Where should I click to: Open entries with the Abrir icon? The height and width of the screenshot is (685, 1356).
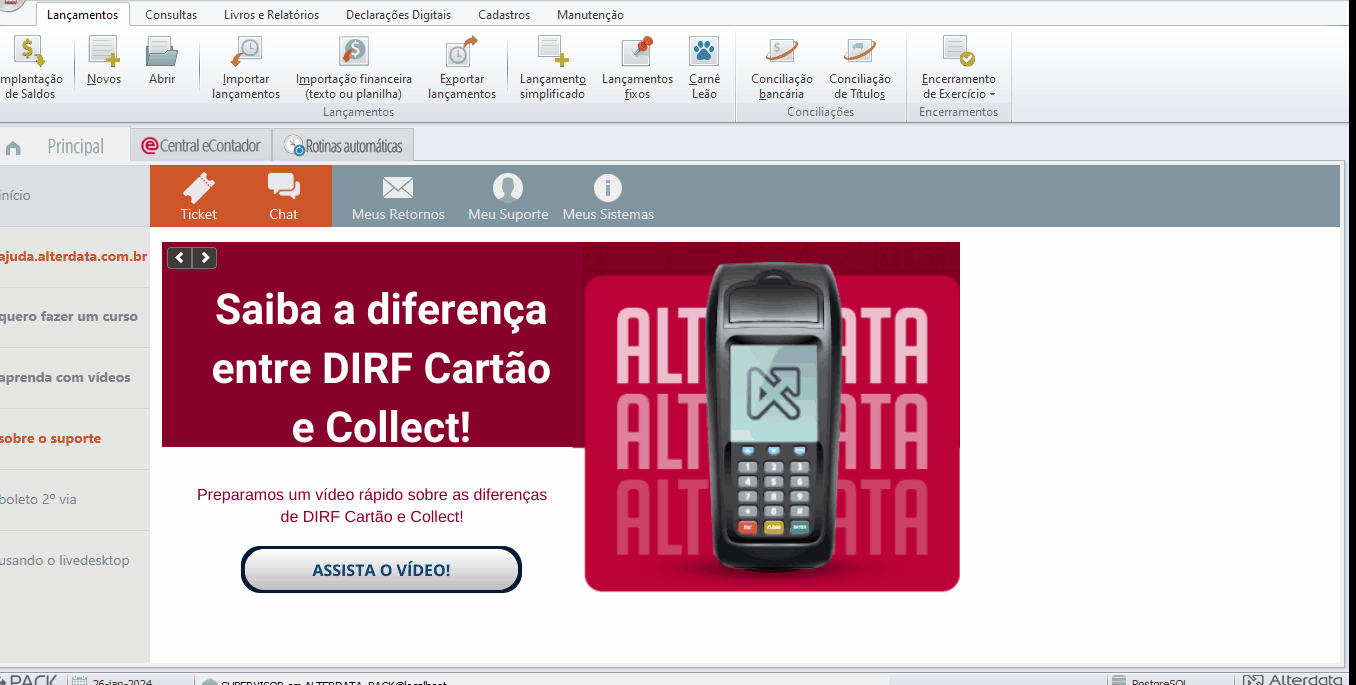point(162,62)
